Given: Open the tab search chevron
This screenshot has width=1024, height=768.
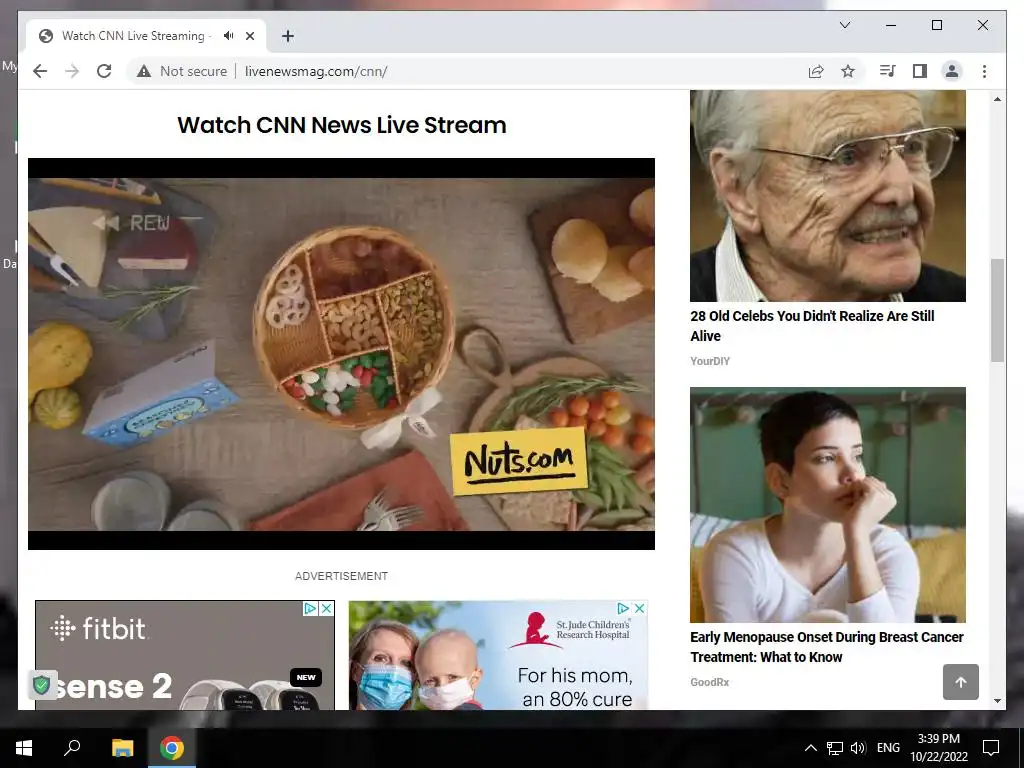Looking at the screenshot, I should [x=844, y=25].
